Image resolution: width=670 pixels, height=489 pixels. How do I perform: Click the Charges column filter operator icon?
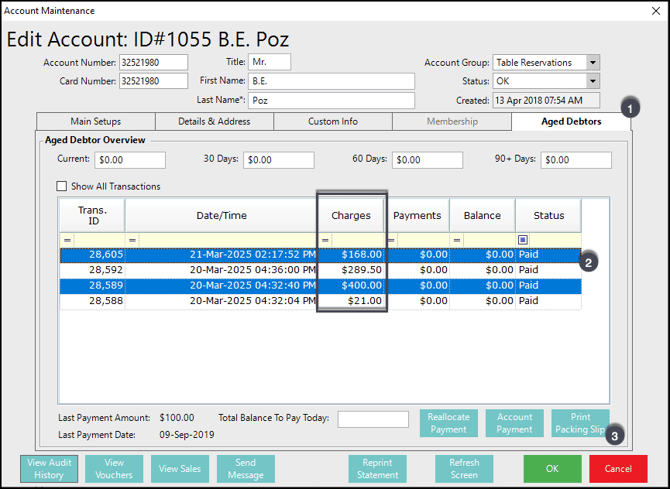point(325,241)
